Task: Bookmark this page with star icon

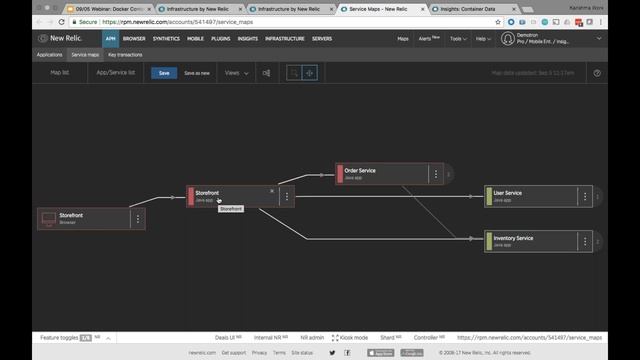Action: tap(498, 22)
